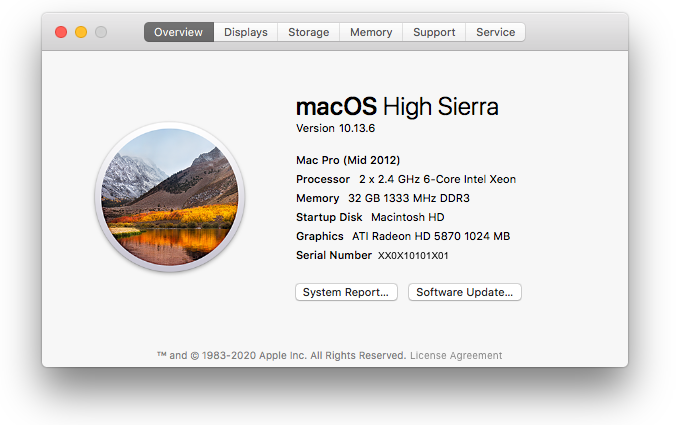683x425 pixels.
Task: Click ATI Radeon HD 5870 1024 MB text
Action: [431, 236]
